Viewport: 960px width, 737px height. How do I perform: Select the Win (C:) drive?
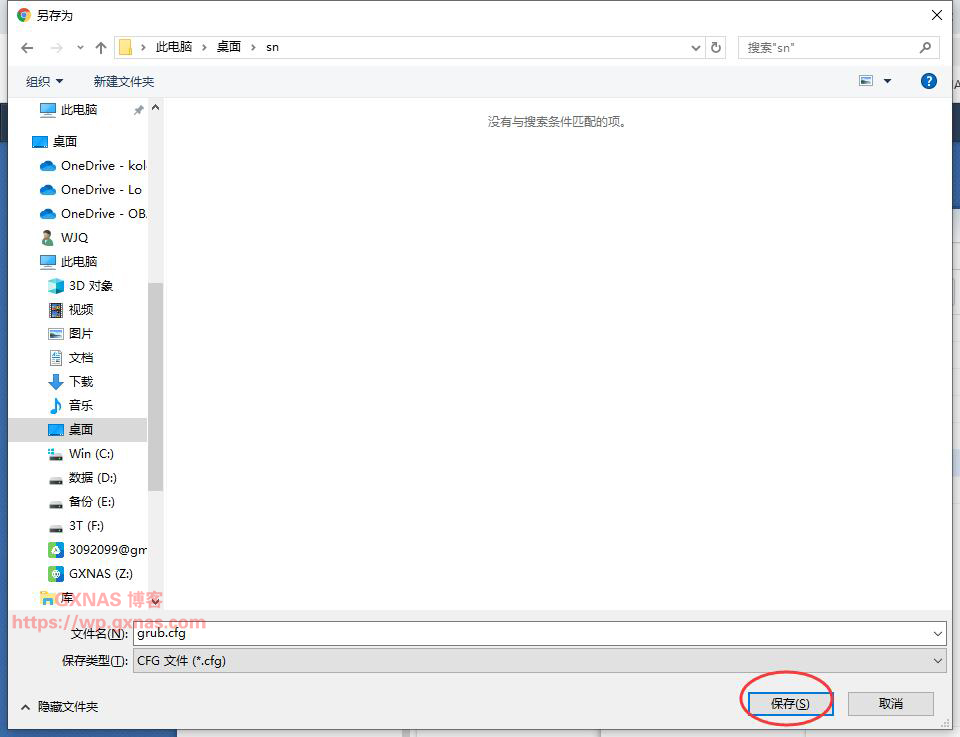86,453
